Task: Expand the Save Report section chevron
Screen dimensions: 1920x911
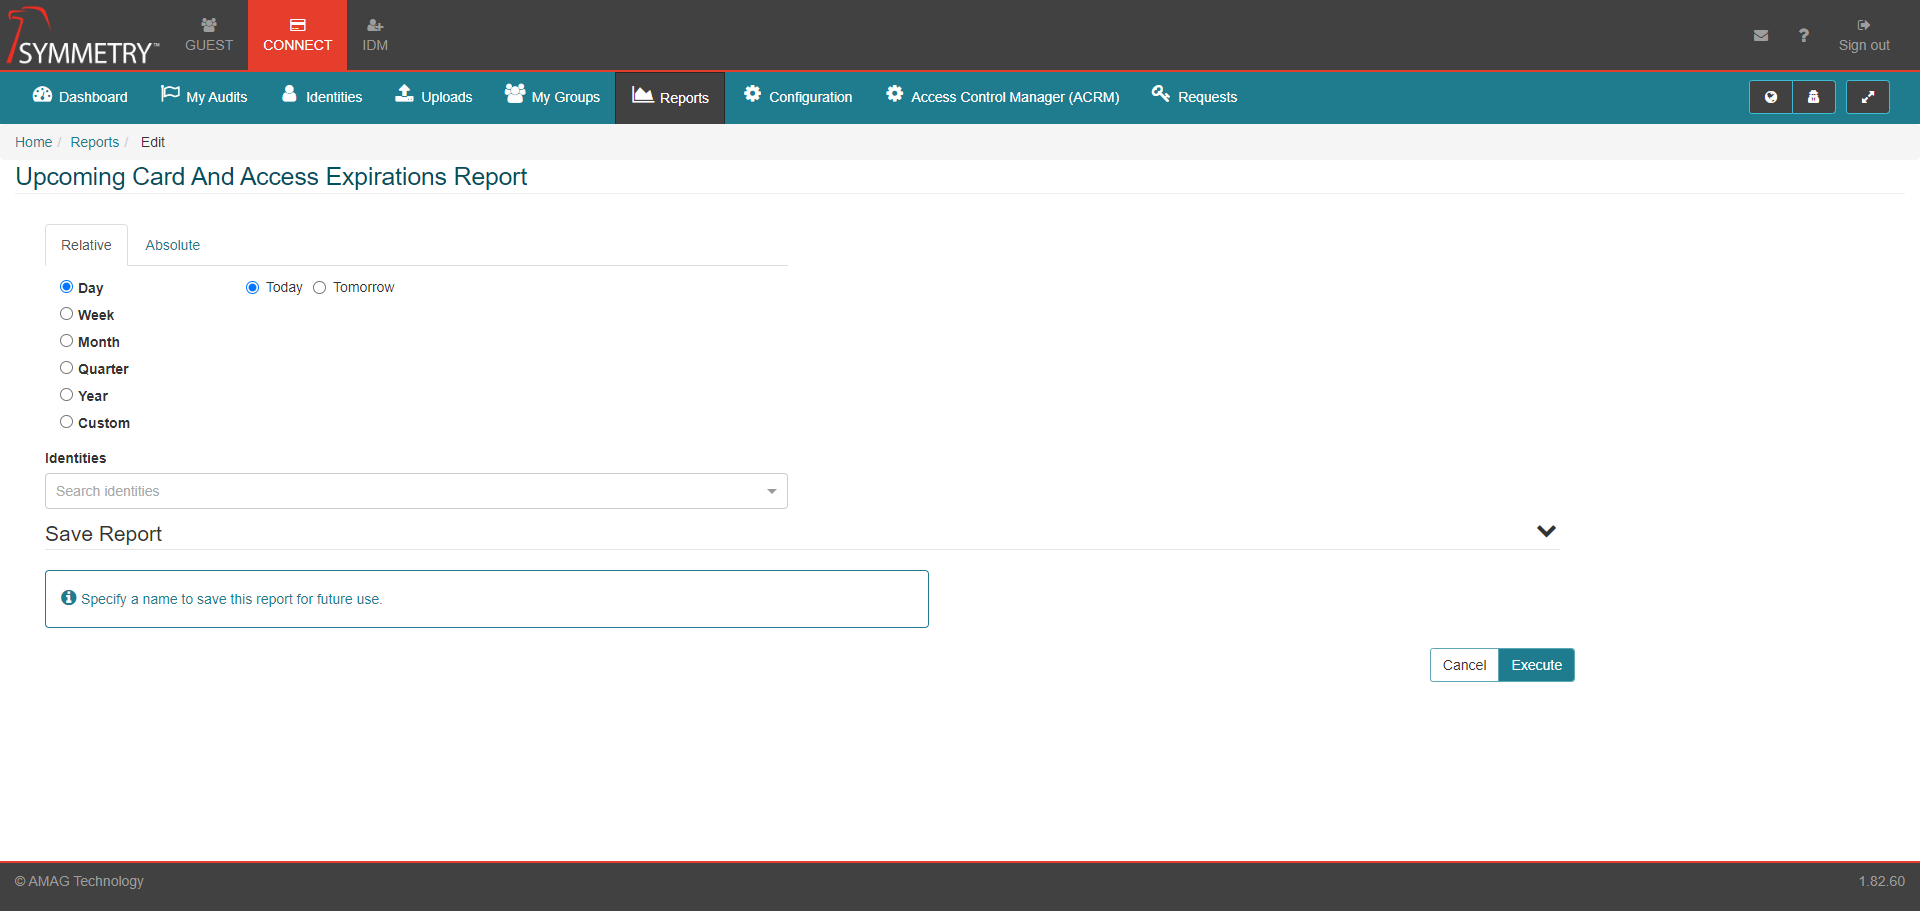Action: (x=1546, y=531)
